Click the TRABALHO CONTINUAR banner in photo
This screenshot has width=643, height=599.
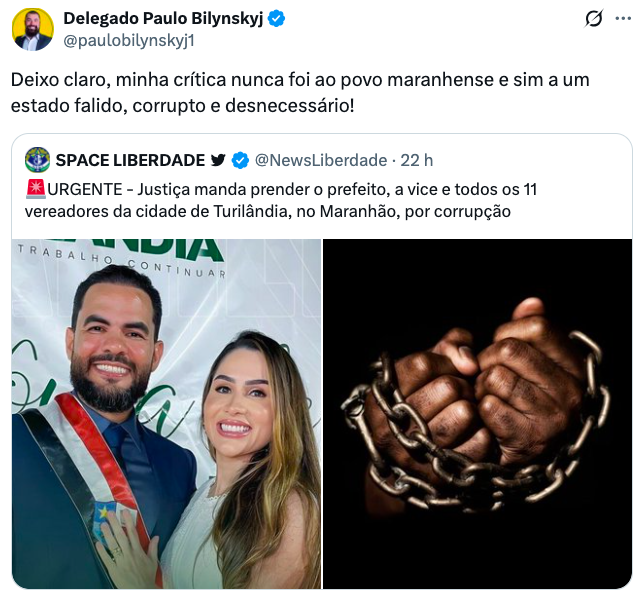tap(121, 261)
